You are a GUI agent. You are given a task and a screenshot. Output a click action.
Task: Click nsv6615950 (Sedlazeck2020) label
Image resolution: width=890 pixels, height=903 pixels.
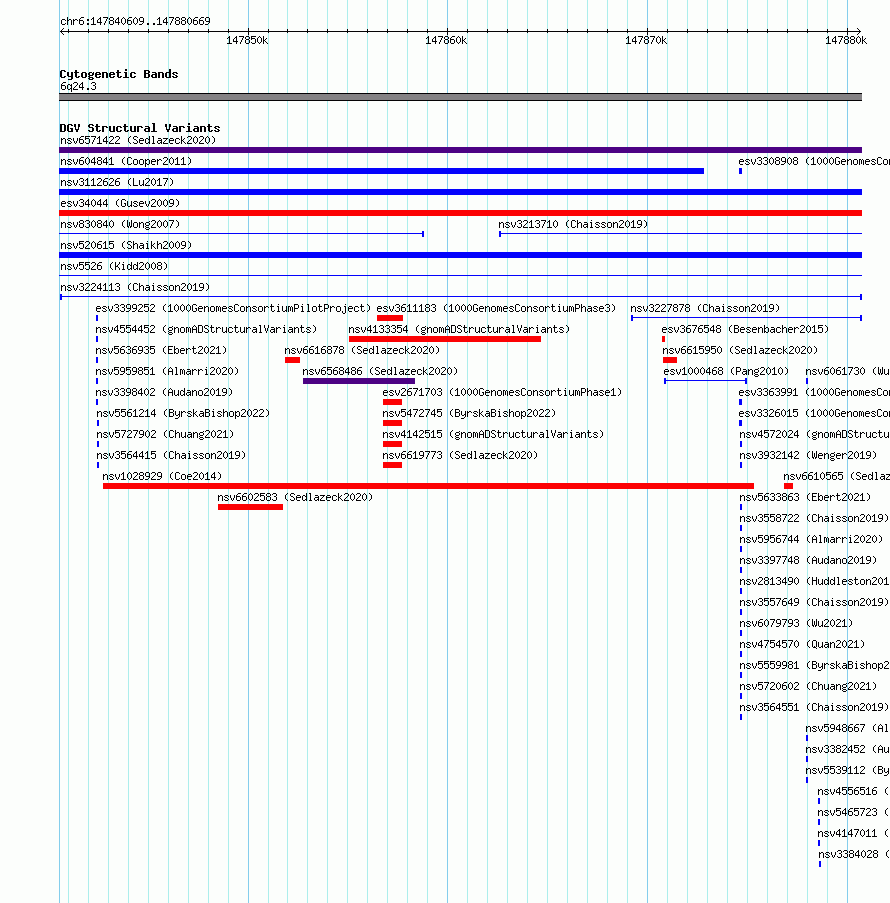(740, 350)
